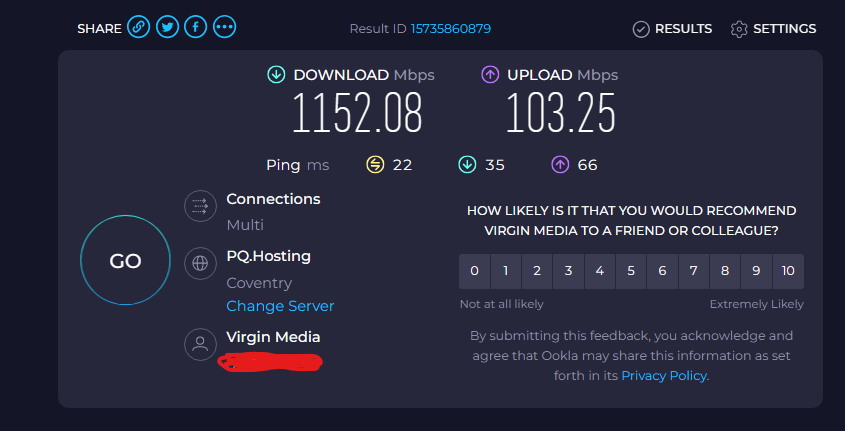845x431 pixels.
Task: Click the Virgin Media user profile icon
Action: point(200,344)
